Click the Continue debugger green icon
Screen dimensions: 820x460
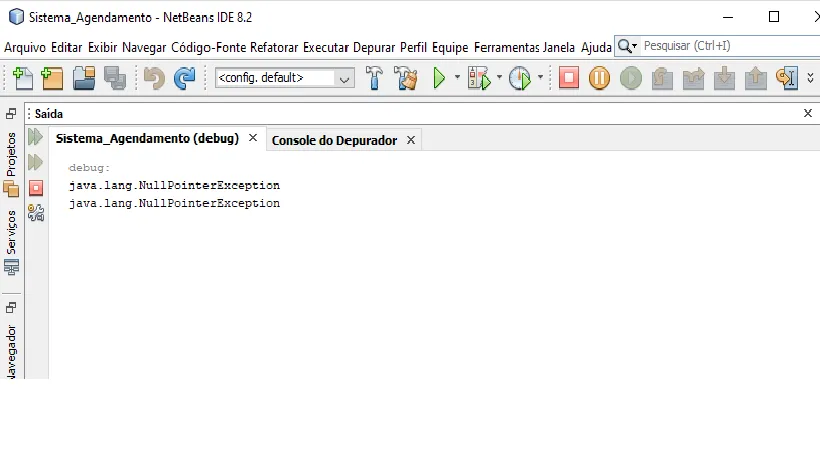[x=631, y=78]
